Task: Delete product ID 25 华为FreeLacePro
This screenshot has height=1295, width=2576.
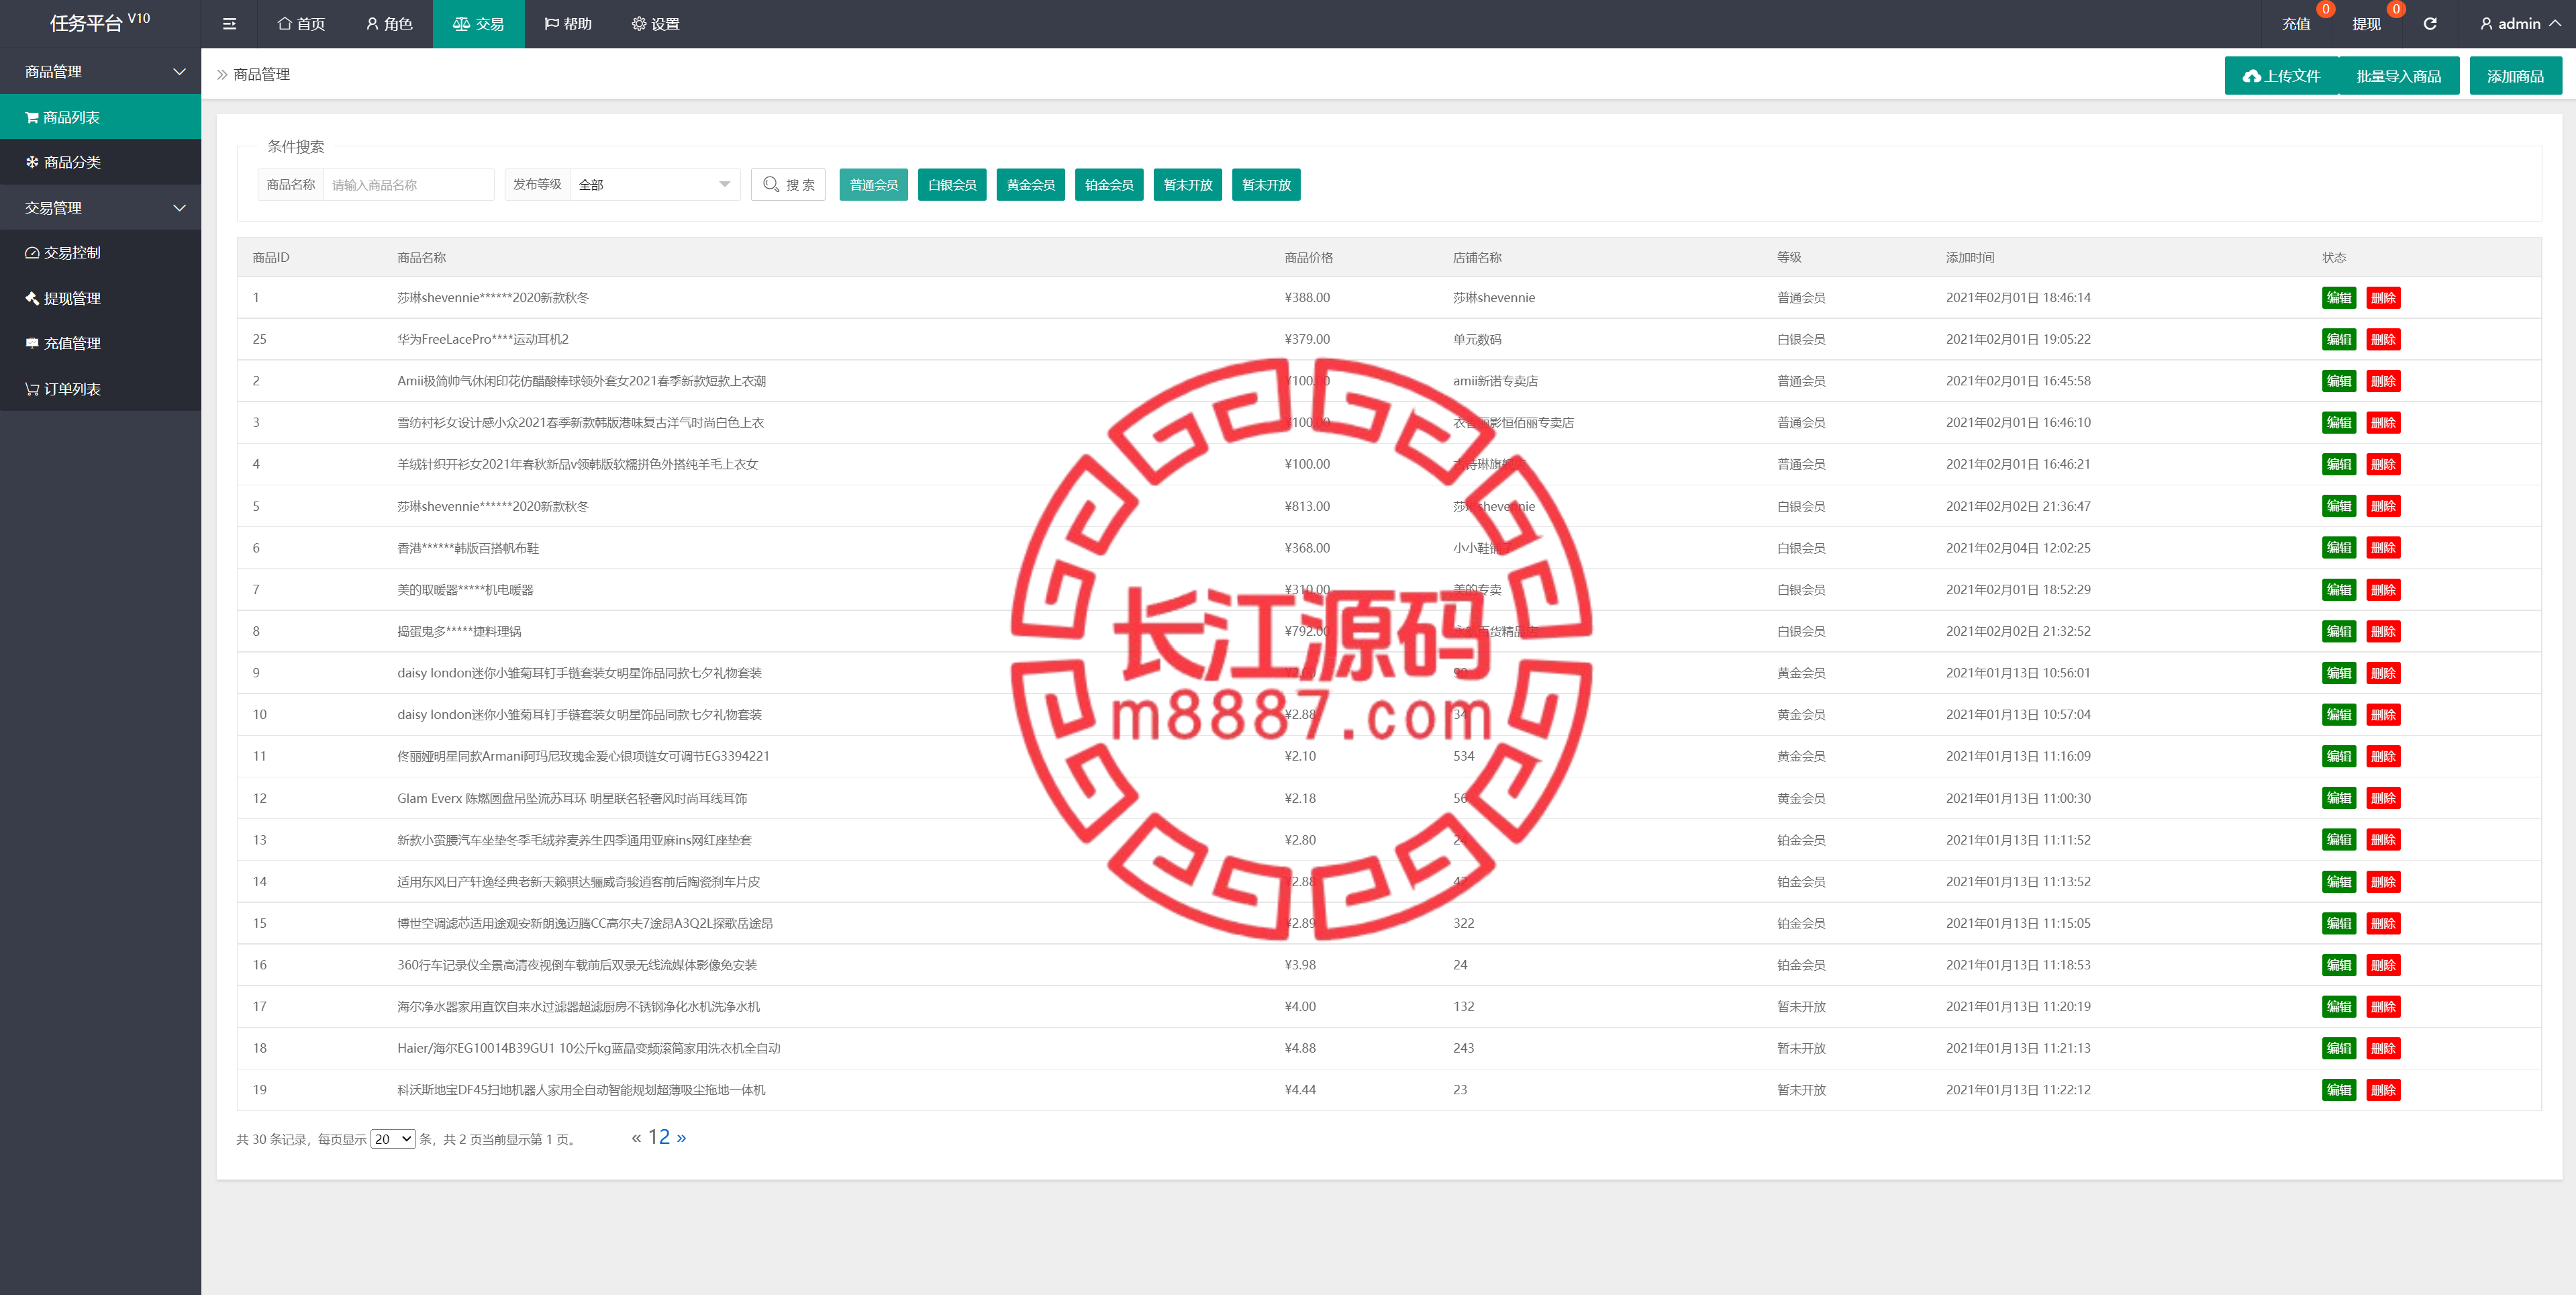Action: point(2383,339)
